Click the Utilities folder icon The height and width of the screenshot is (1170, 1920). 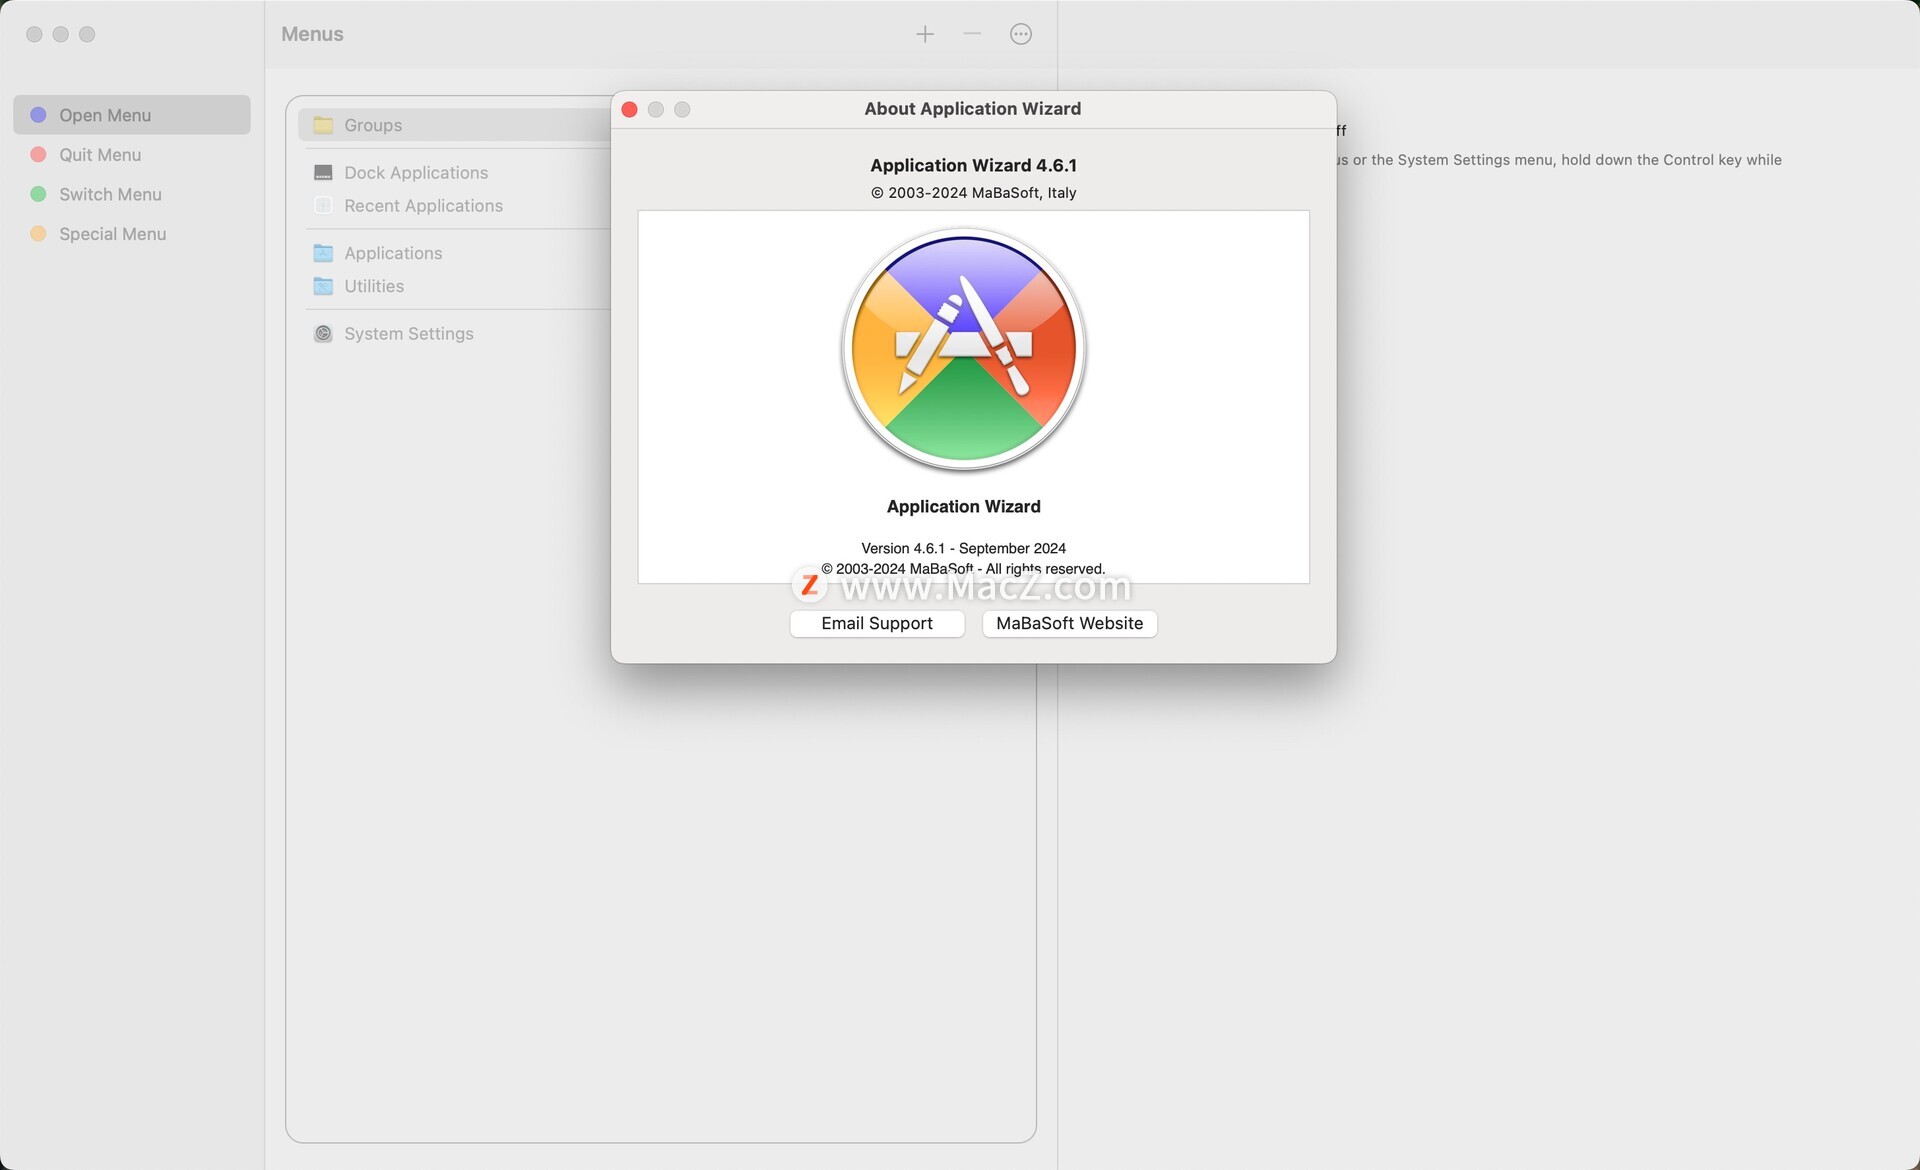[x=323, y=286]
